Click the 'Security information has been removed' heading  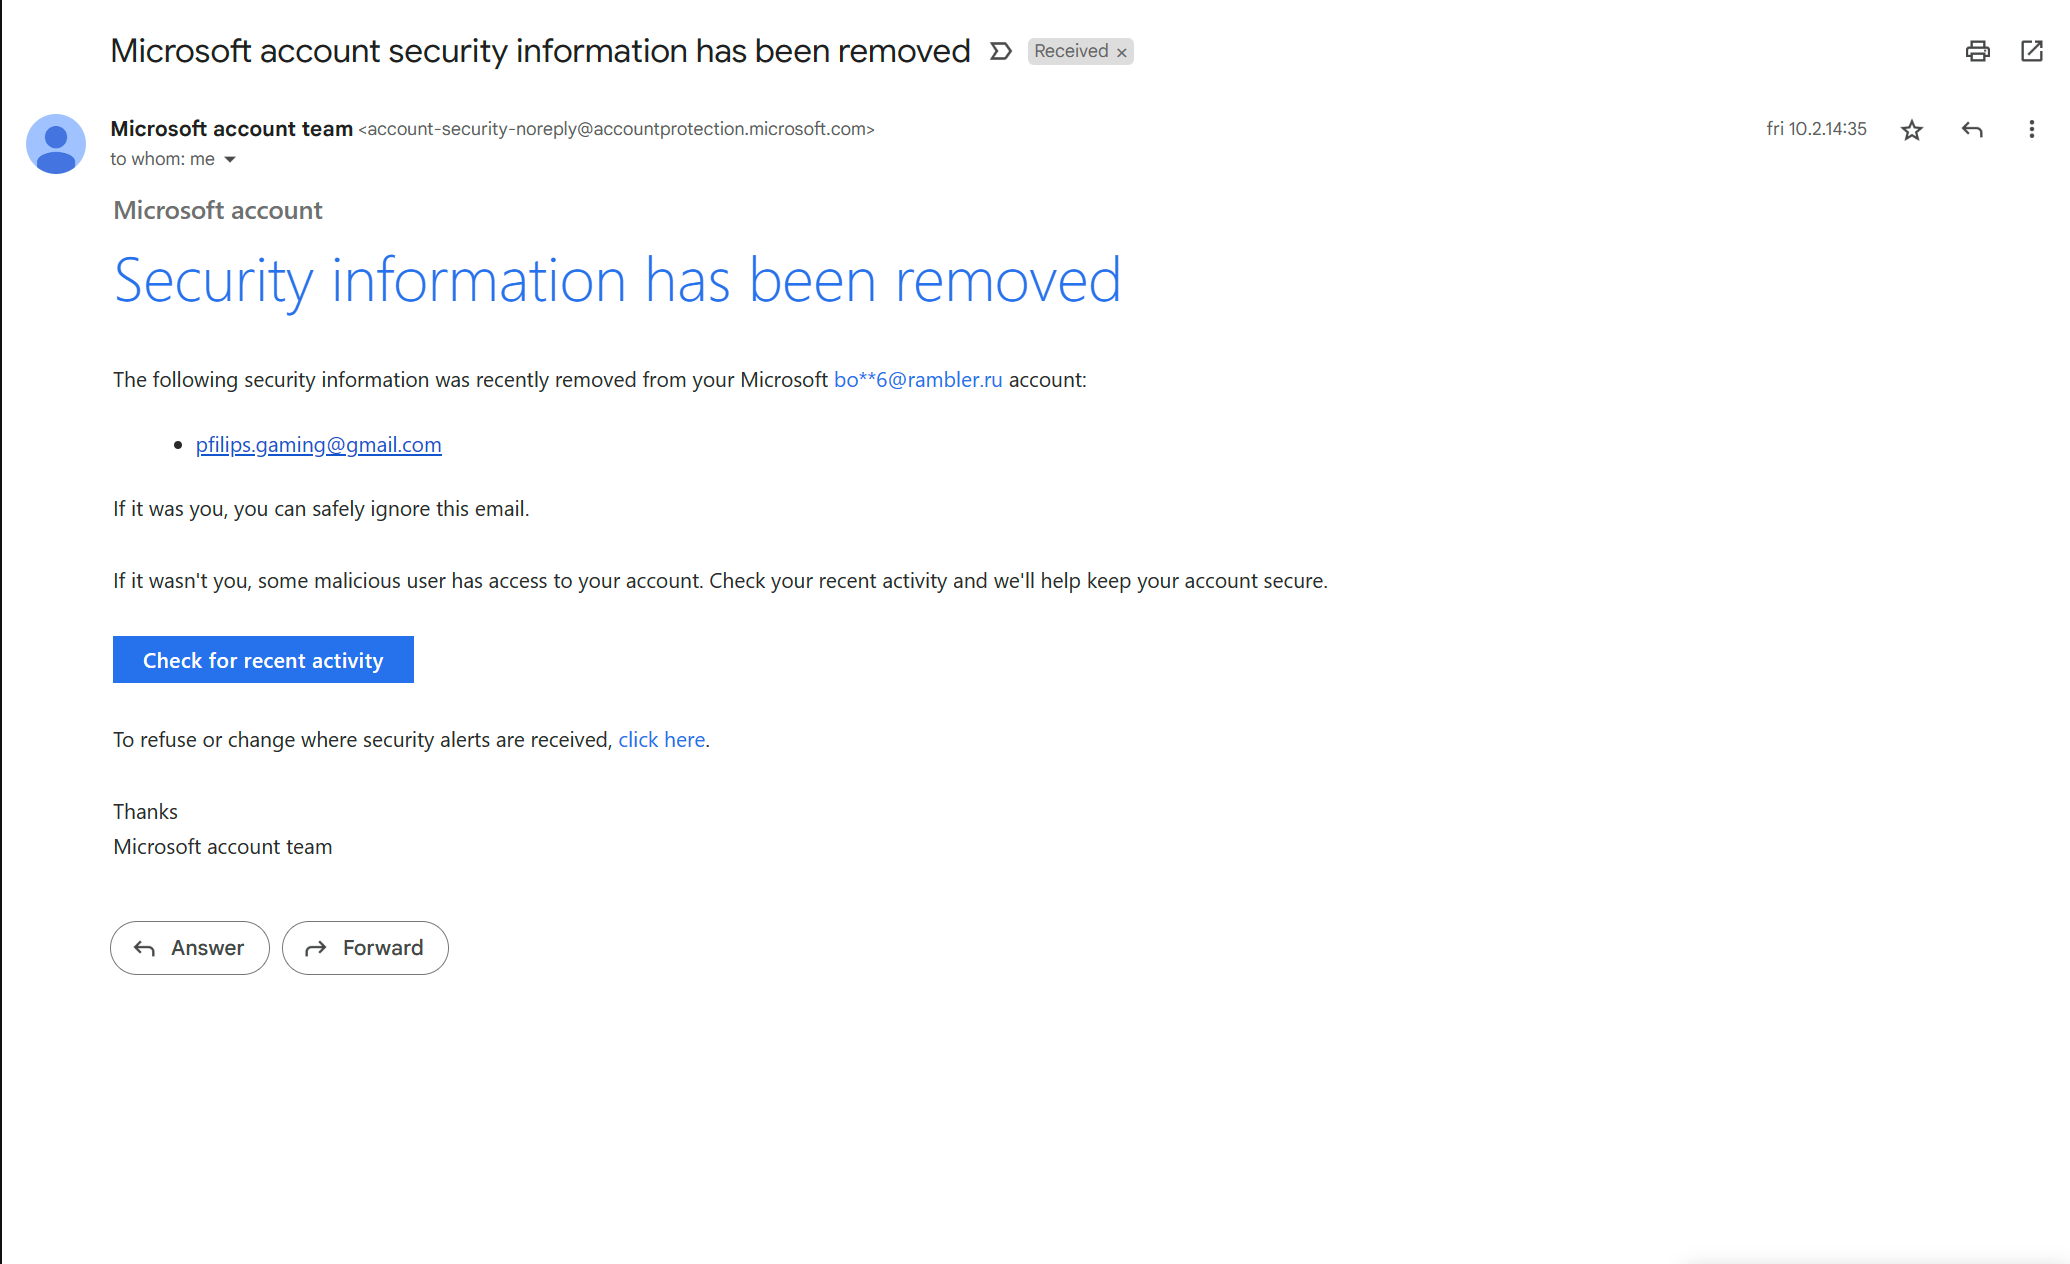[x=617, y=281]
